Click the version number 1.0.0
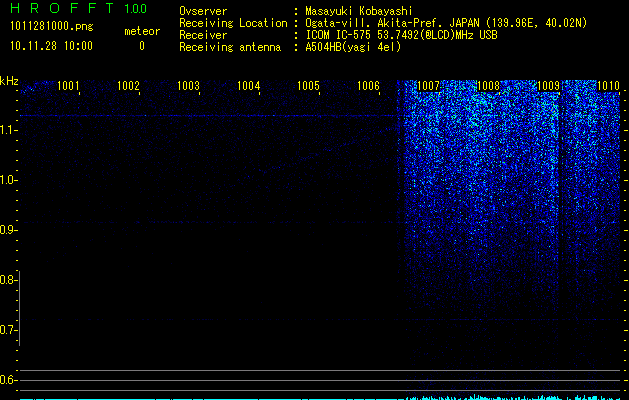The width and height of the screenshot is (629, 400). (135, 8)
